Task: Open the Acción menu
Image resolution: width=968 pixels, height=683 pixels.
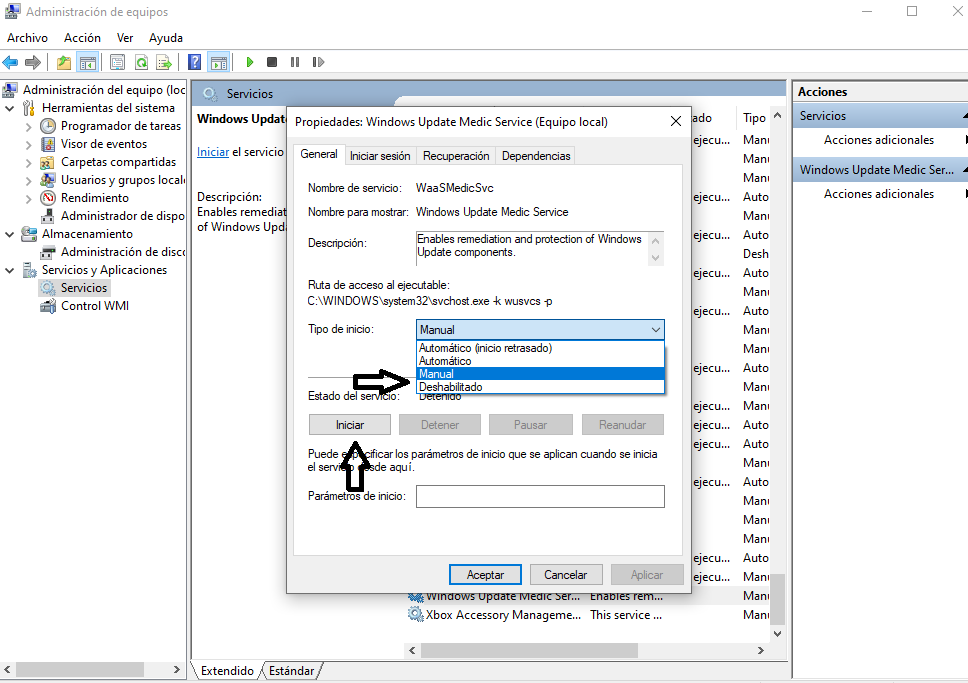Action: pyautogui.click(x=82, y=38)
